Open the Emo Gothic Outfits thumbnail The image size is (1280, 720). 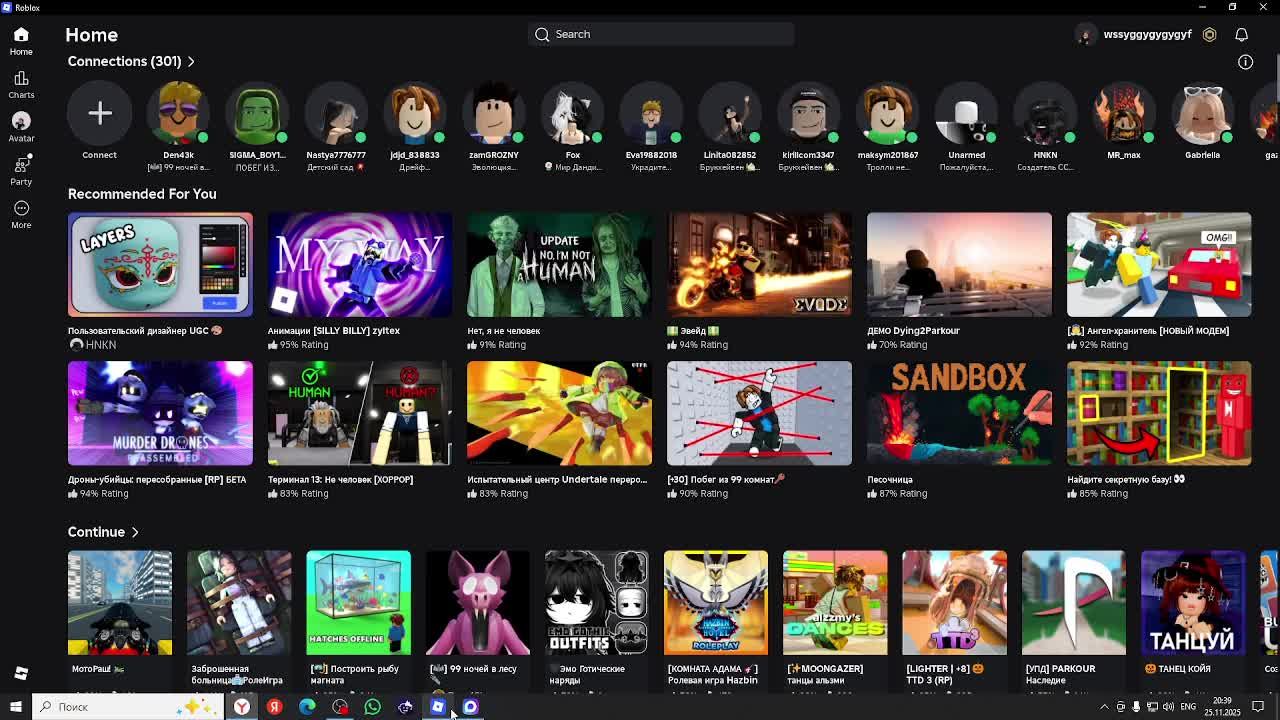click(x=597, y=603)
